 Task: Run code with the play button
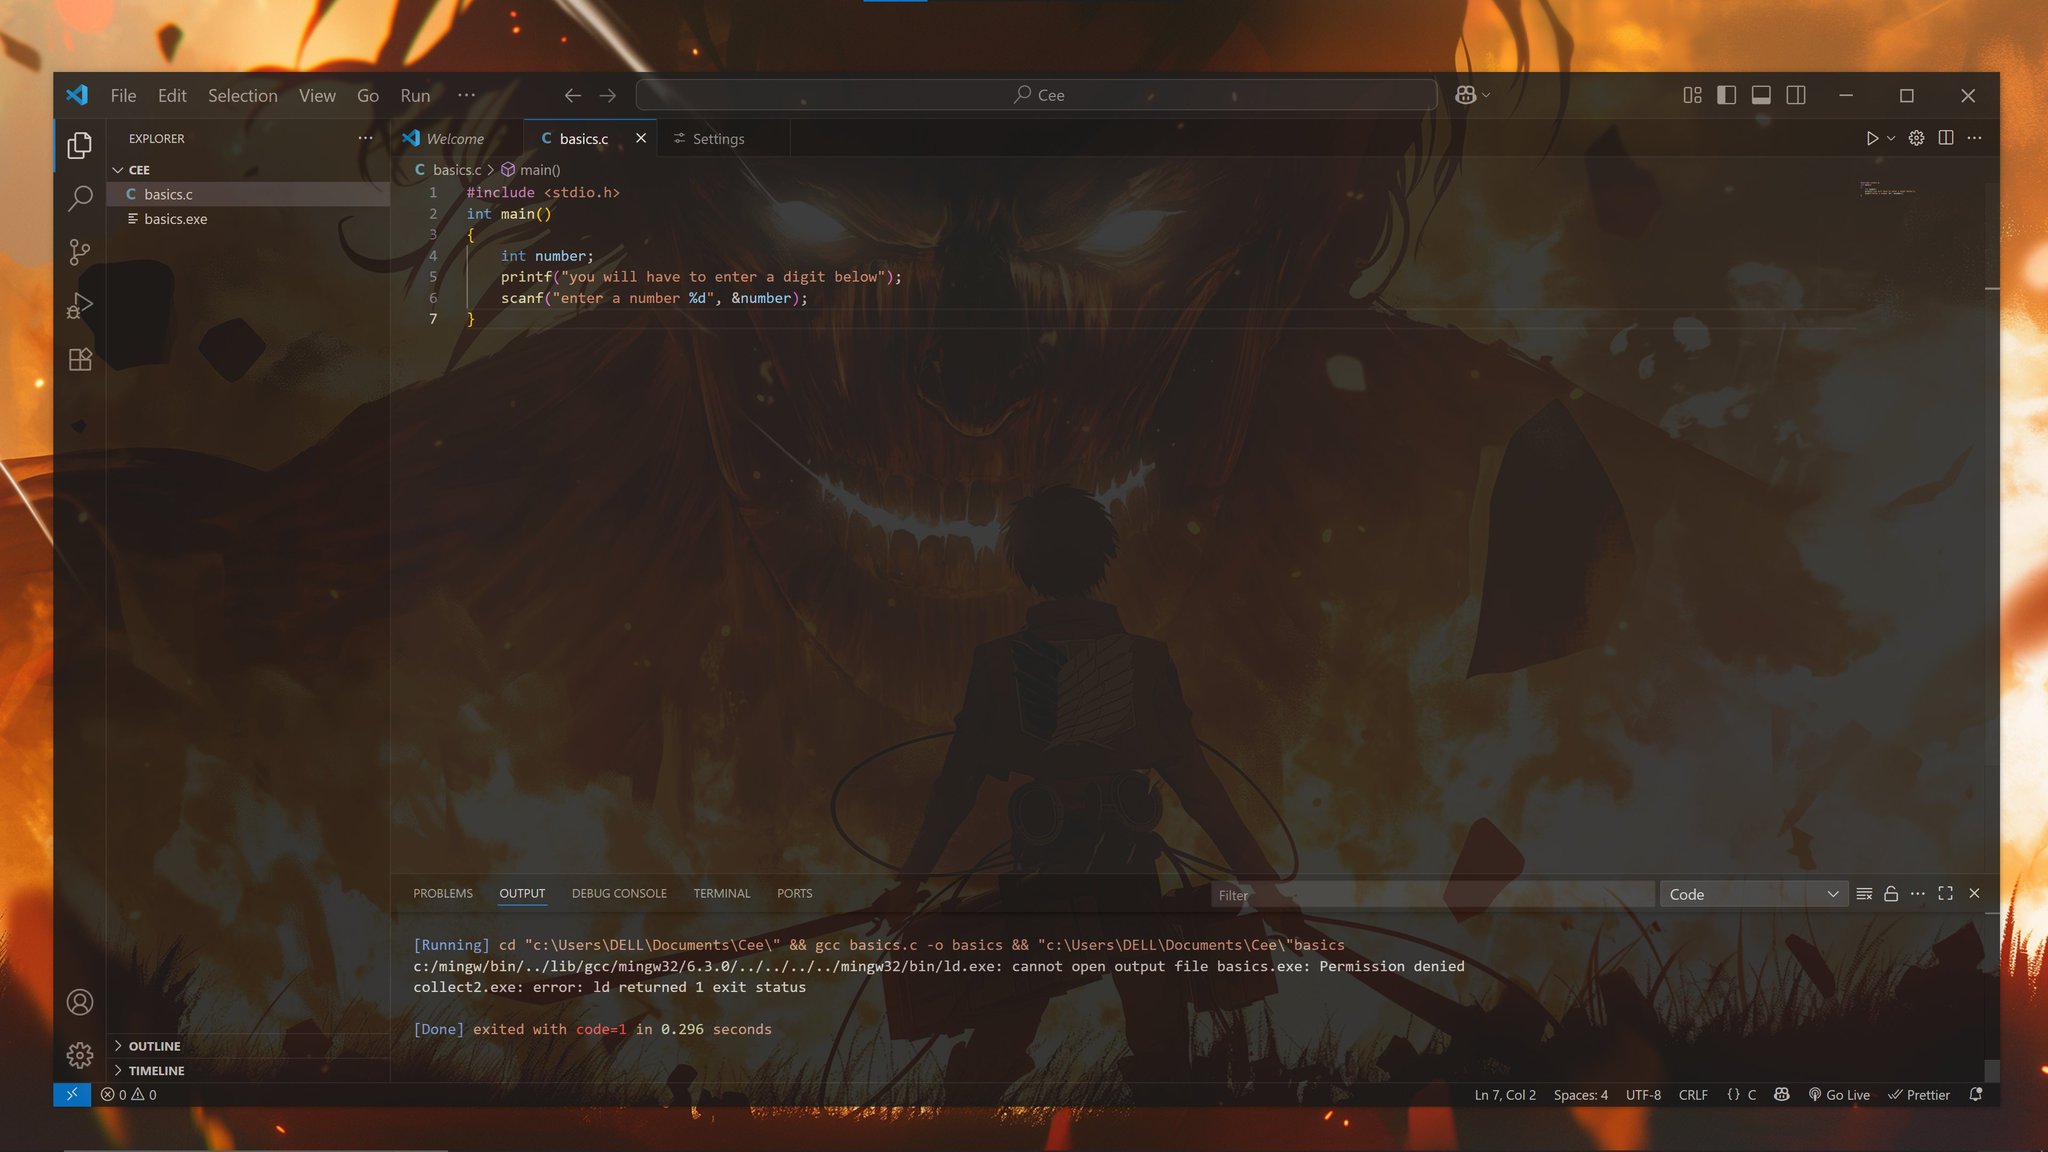coord(1872,138)
